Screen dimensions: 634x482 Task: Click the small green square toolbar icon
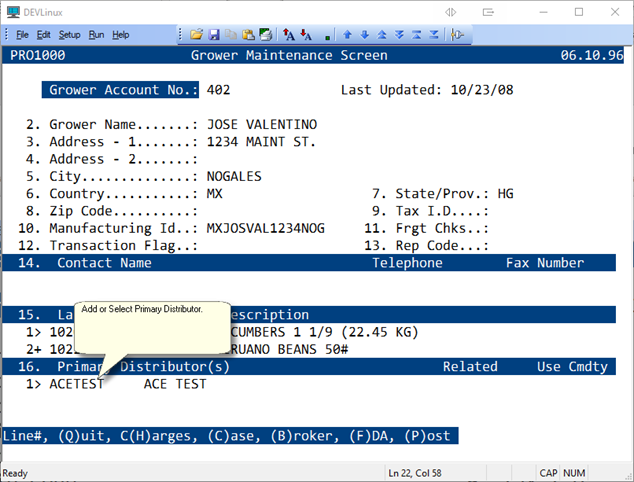(328, 37)
